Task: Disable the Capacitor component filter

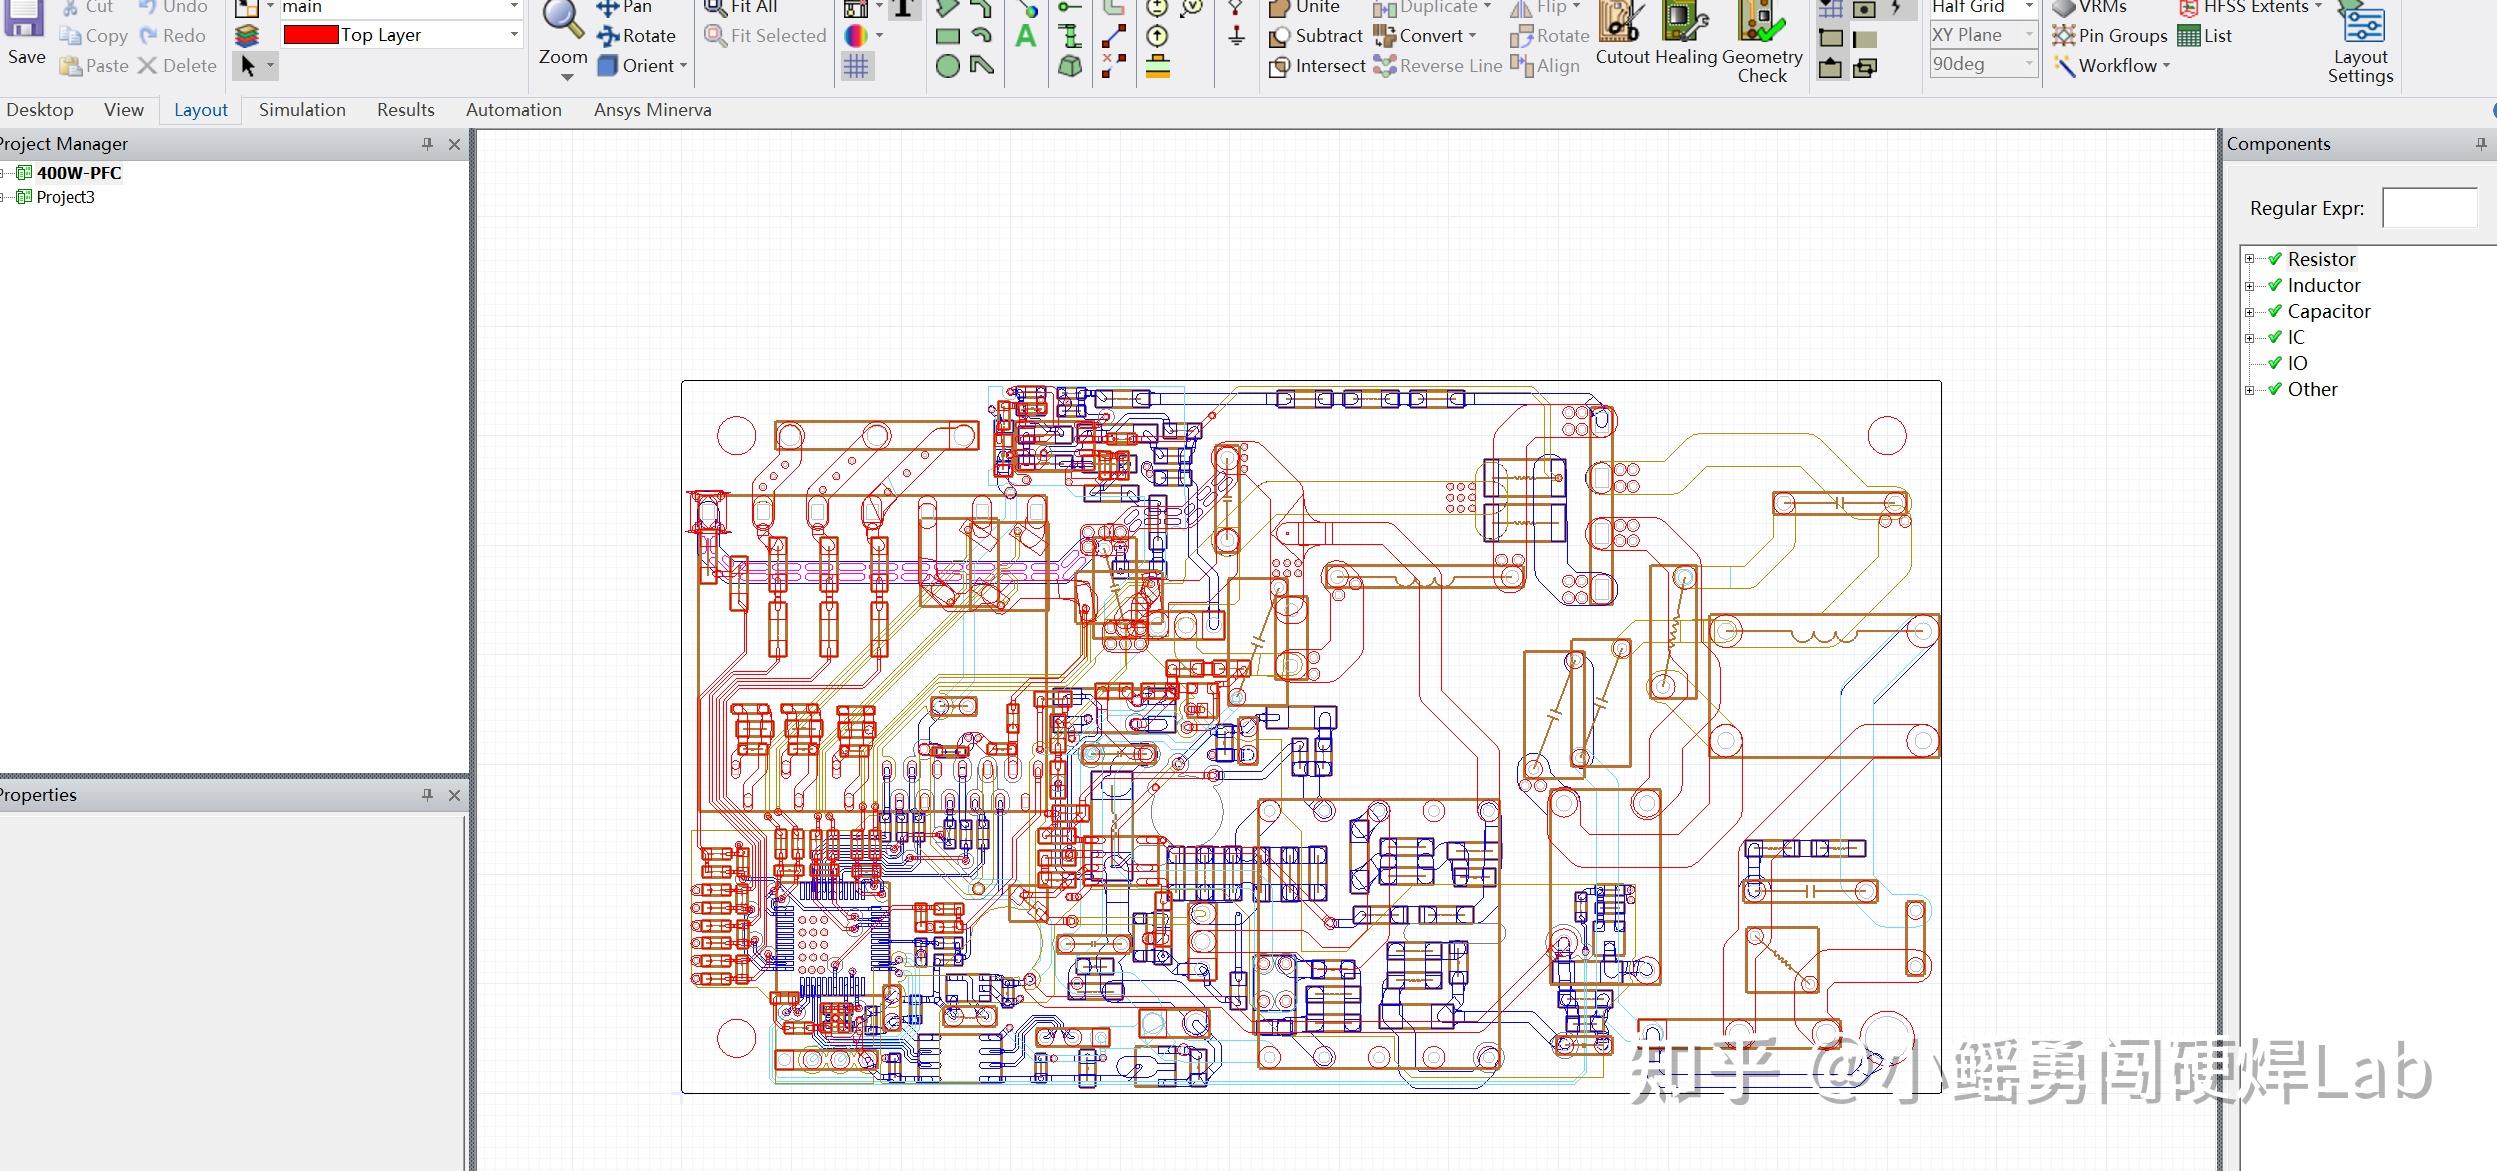Action: pyautogui.click(x=2274, y=311)
